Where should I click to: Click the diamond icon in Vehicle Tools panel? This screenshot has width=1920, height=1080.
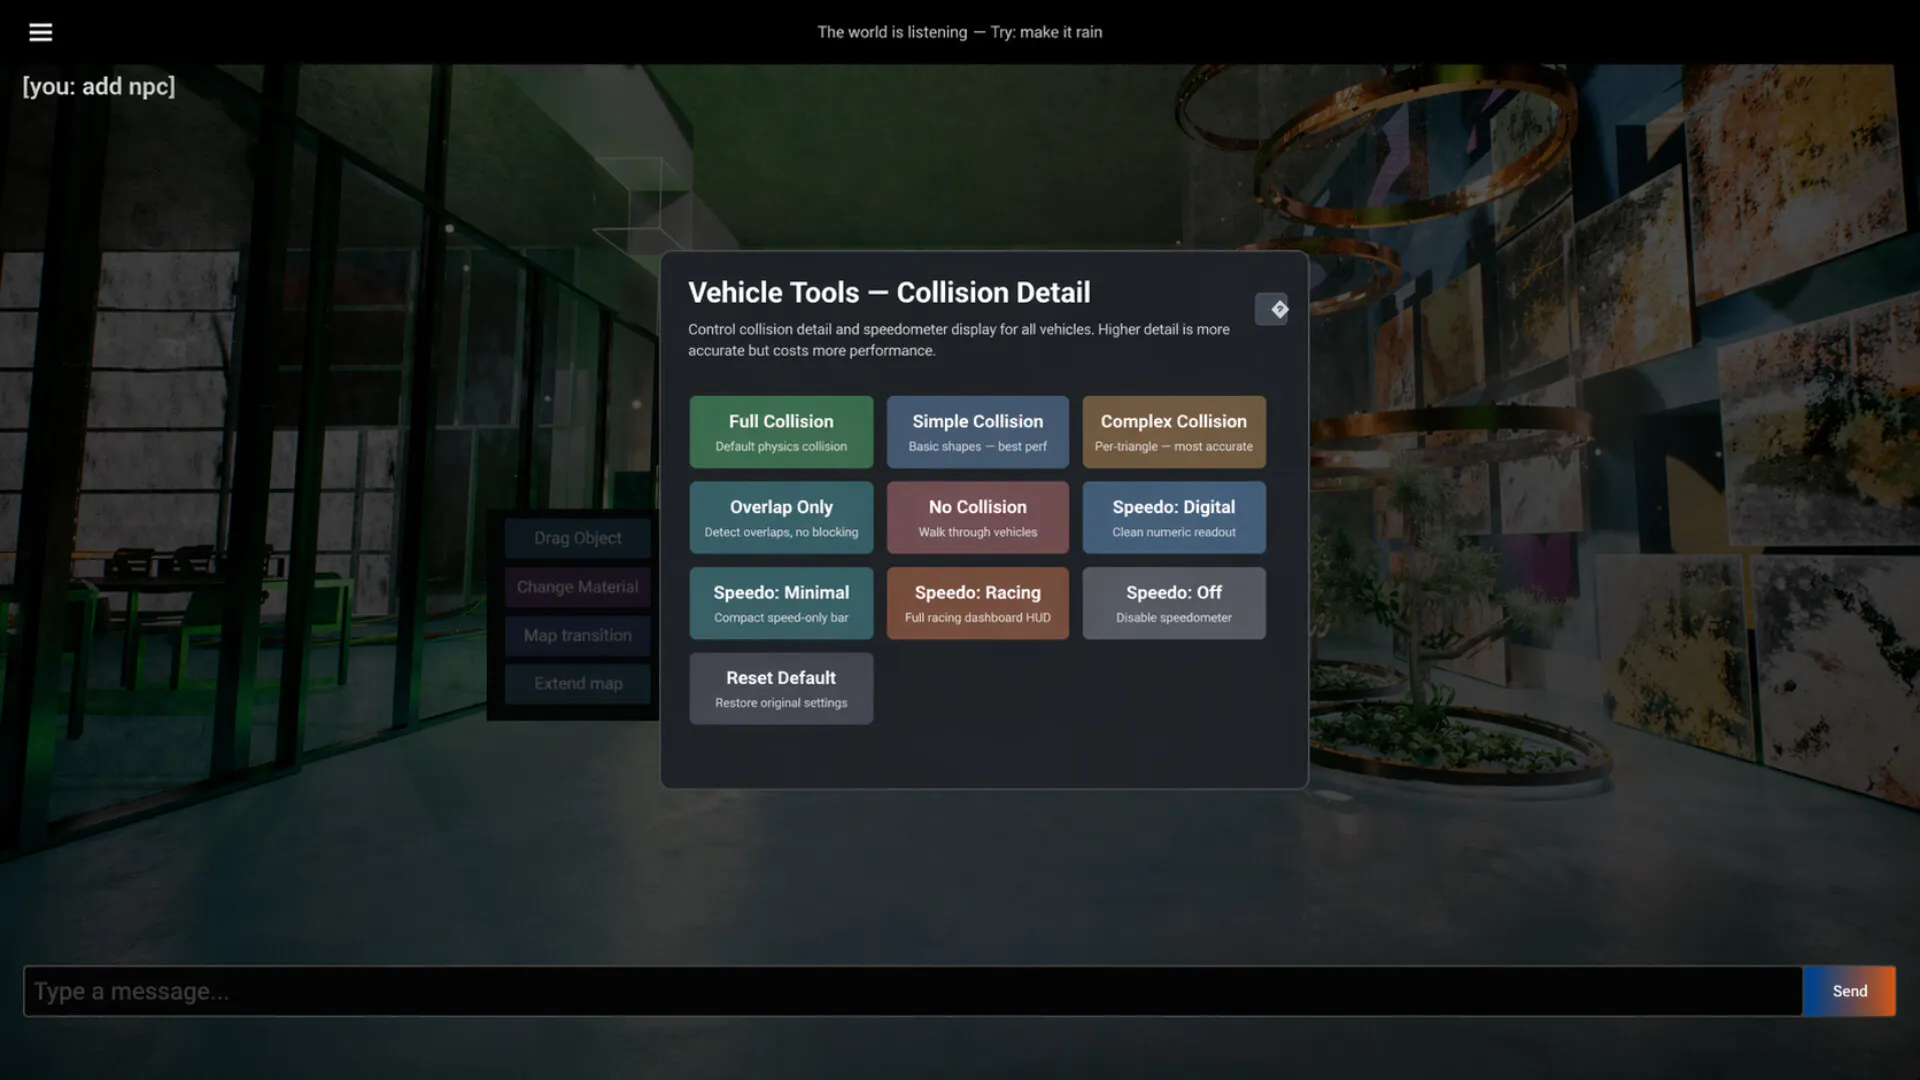1272,309
